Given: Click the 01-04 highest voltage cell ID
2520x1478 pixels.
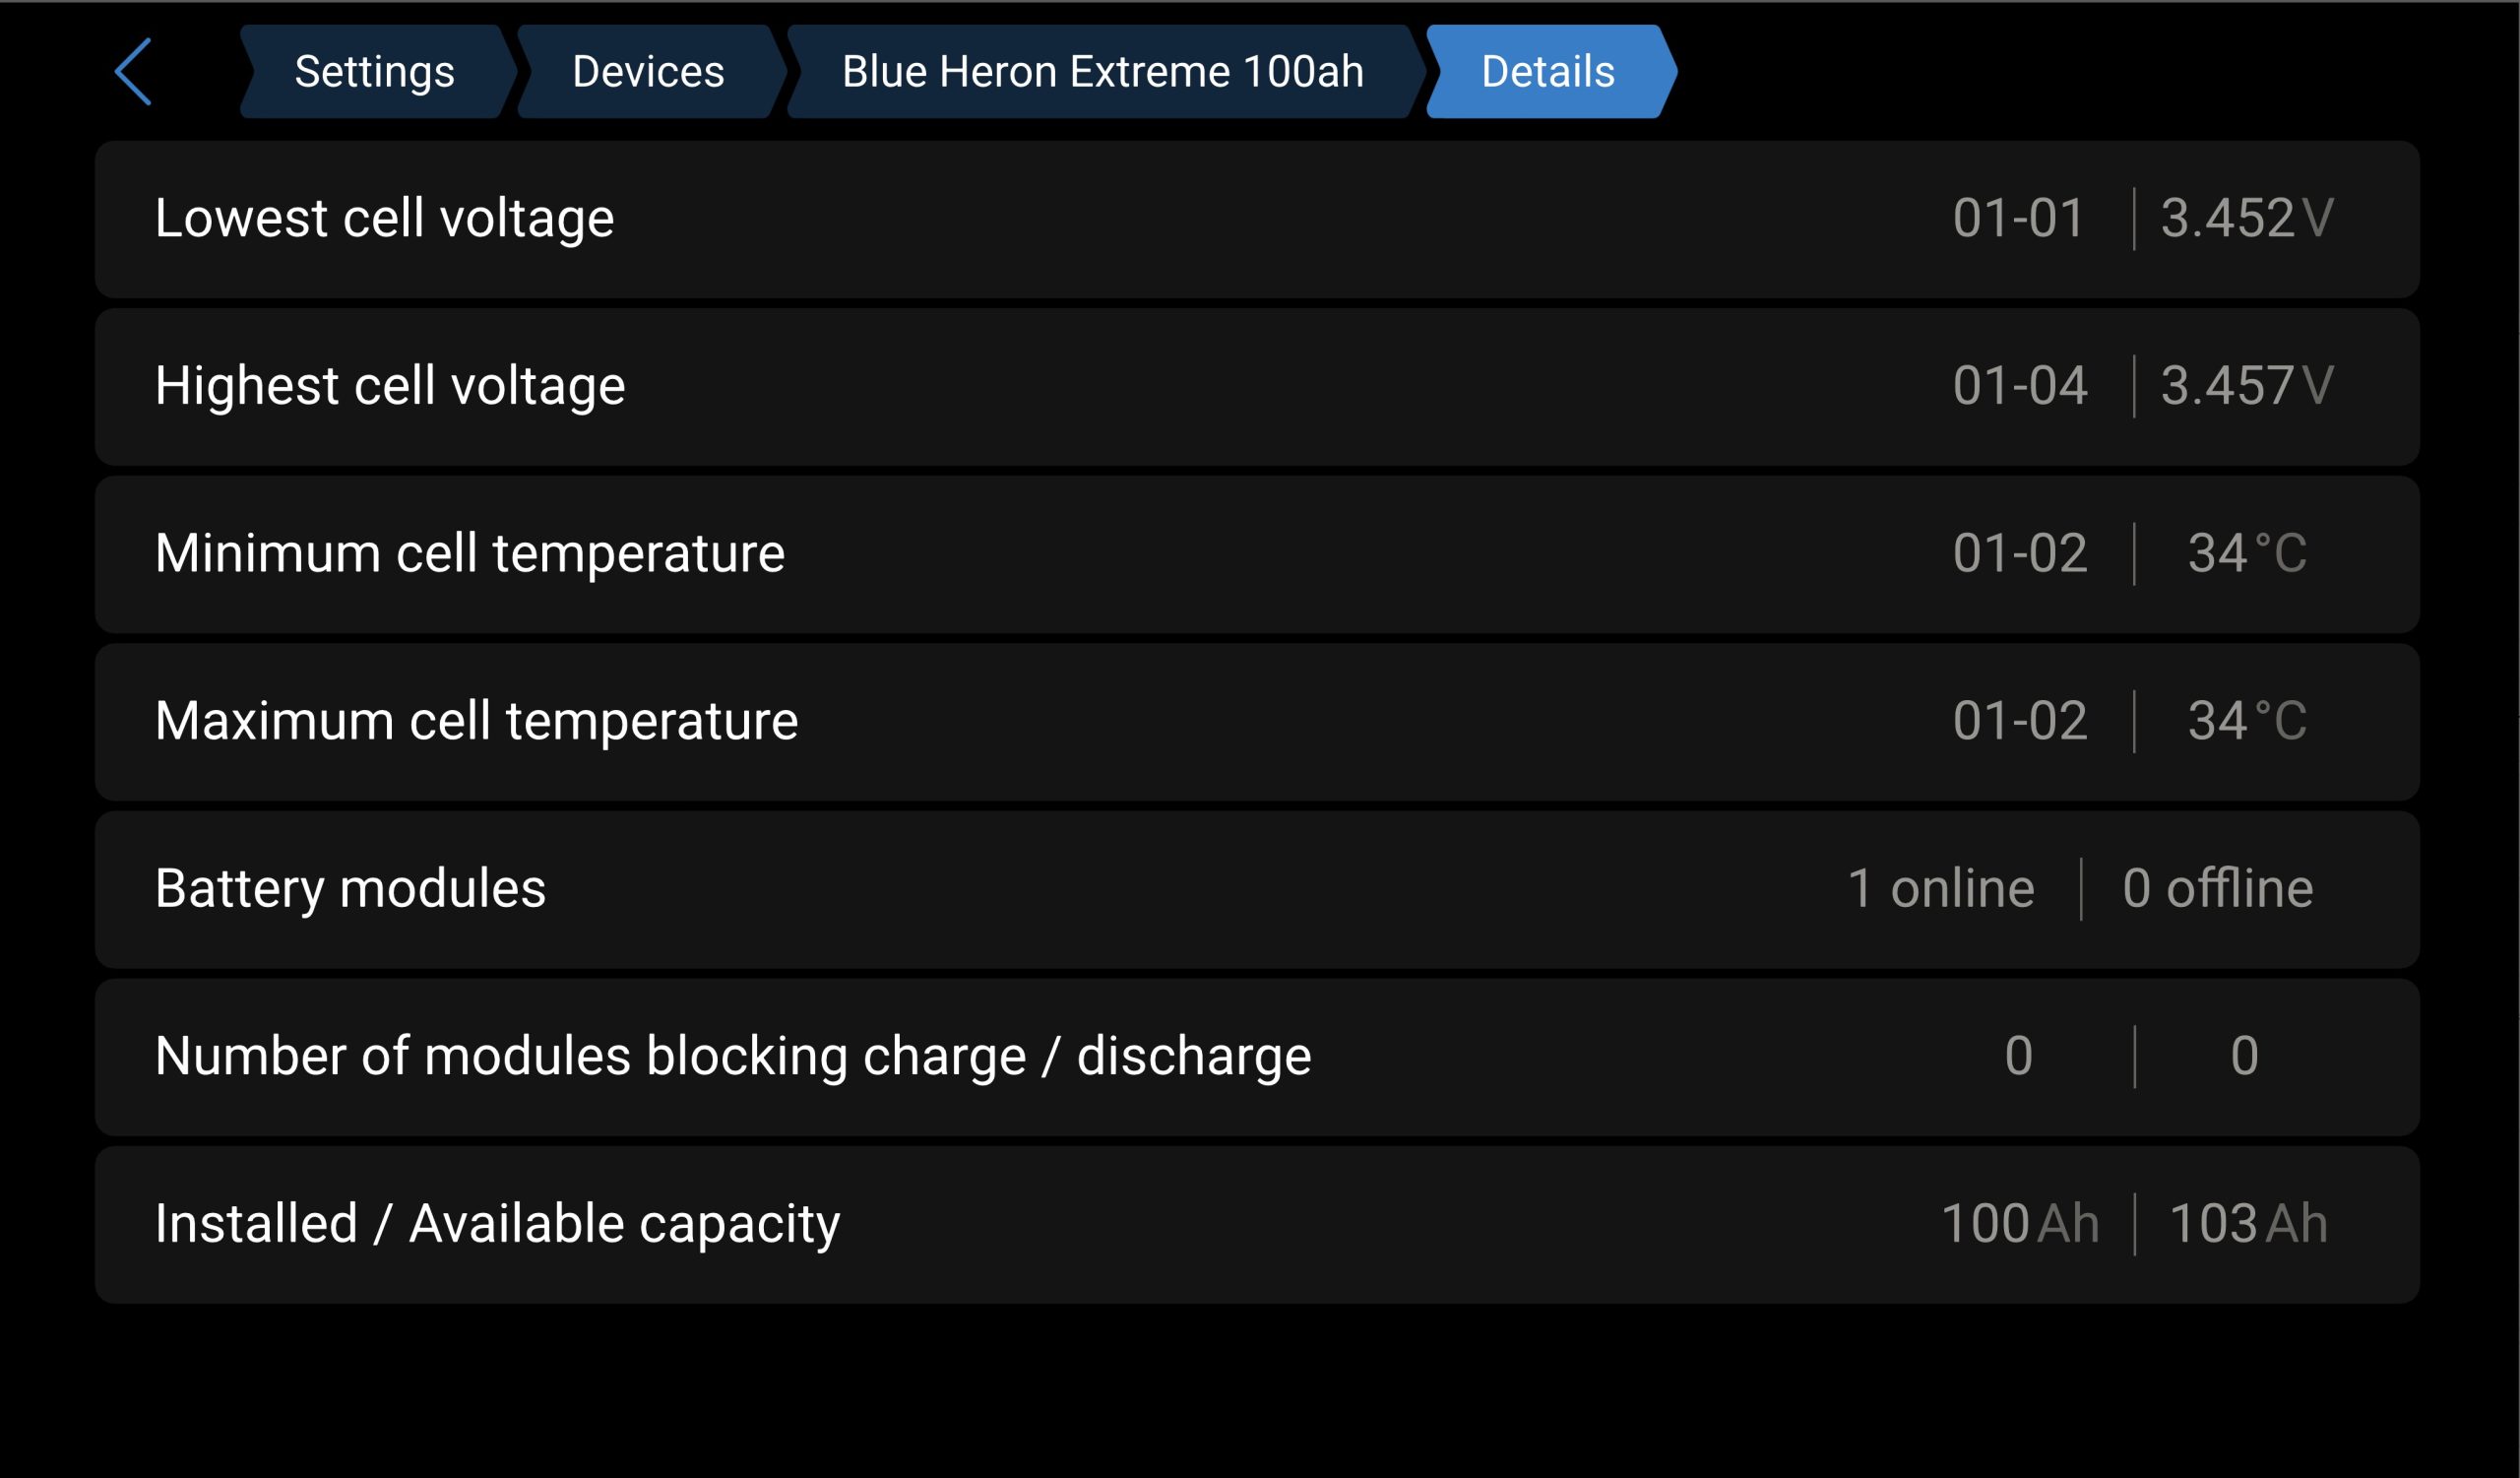Looking at the screenshot, I should [x=2020, y=386].
